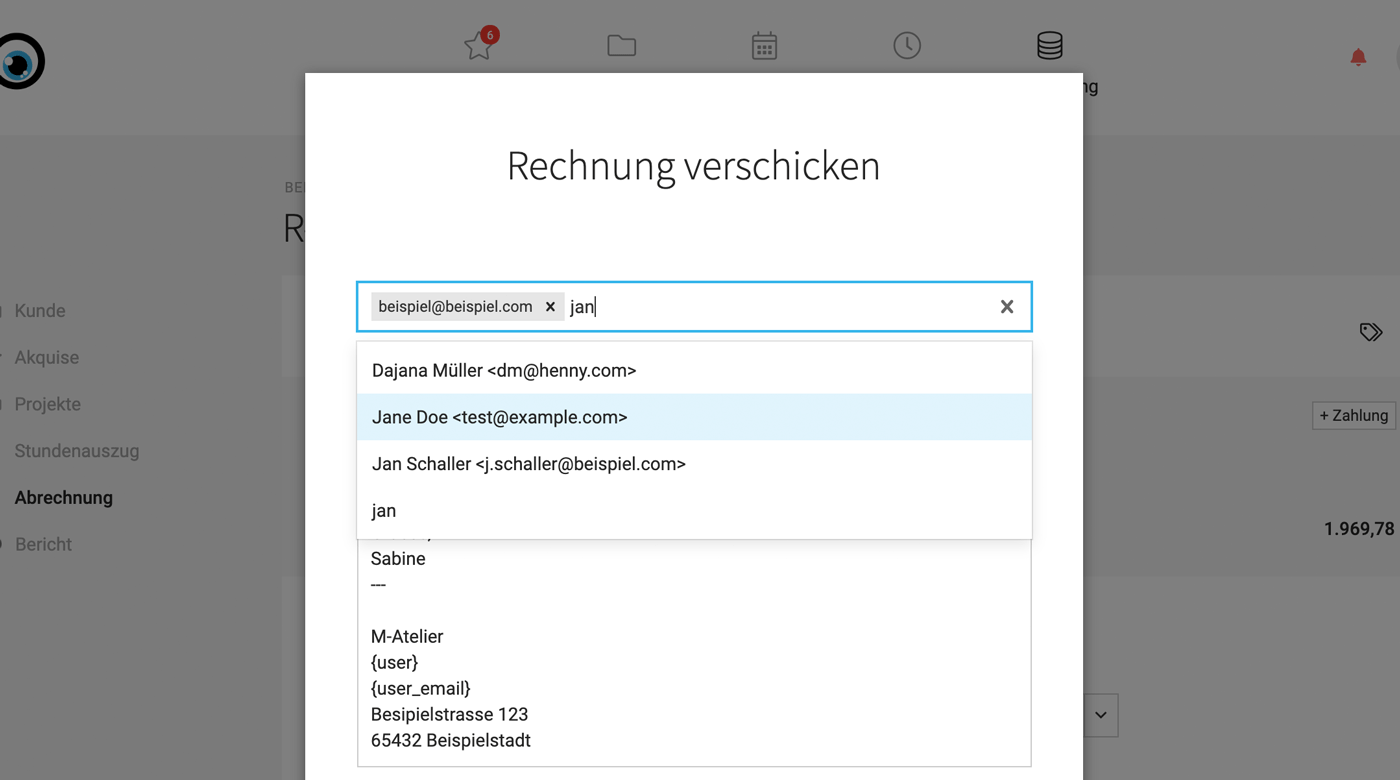
Task: Remove the beispiel@beispiel.com recipient chip
Action: (550, 307)
